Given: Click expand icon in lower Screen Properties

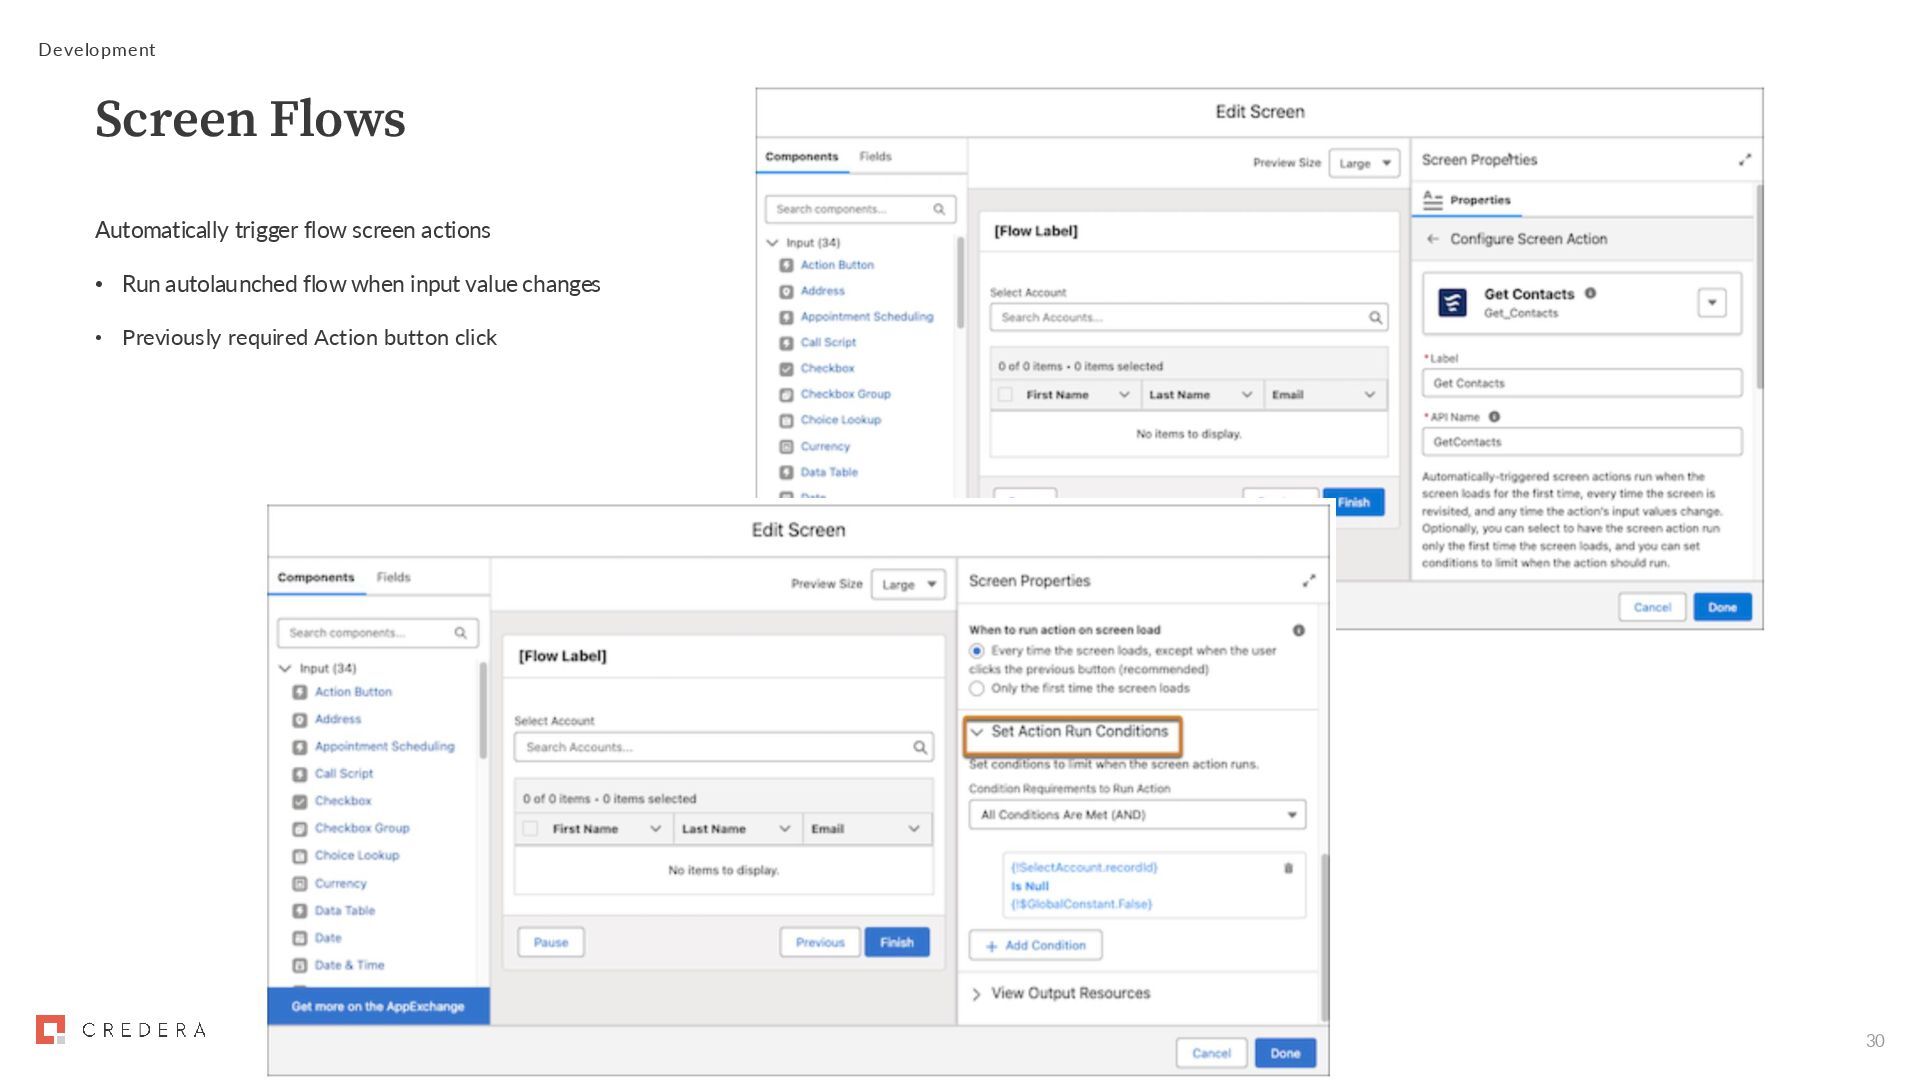Looking at the screenshot, I should (1308, 581).
